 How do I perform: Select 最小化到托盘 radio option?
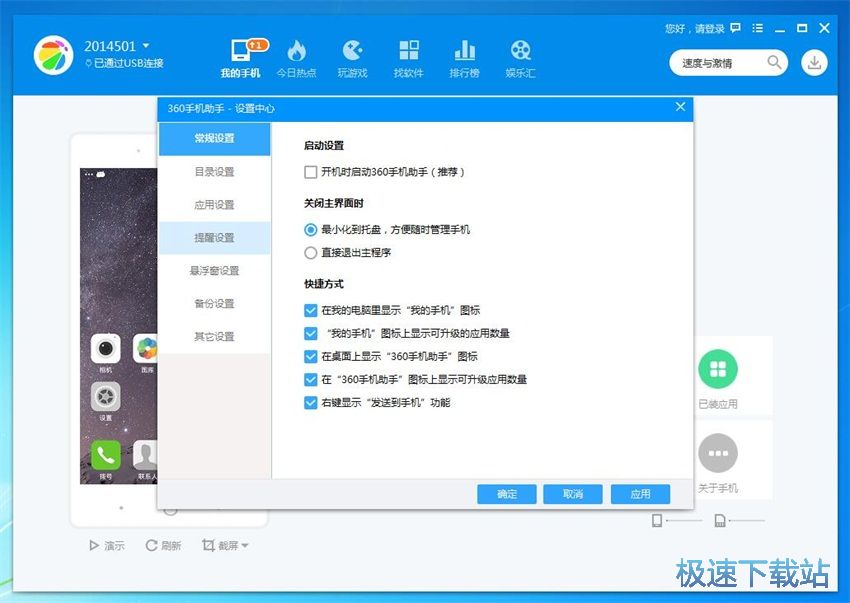click(x=311, y=230)
